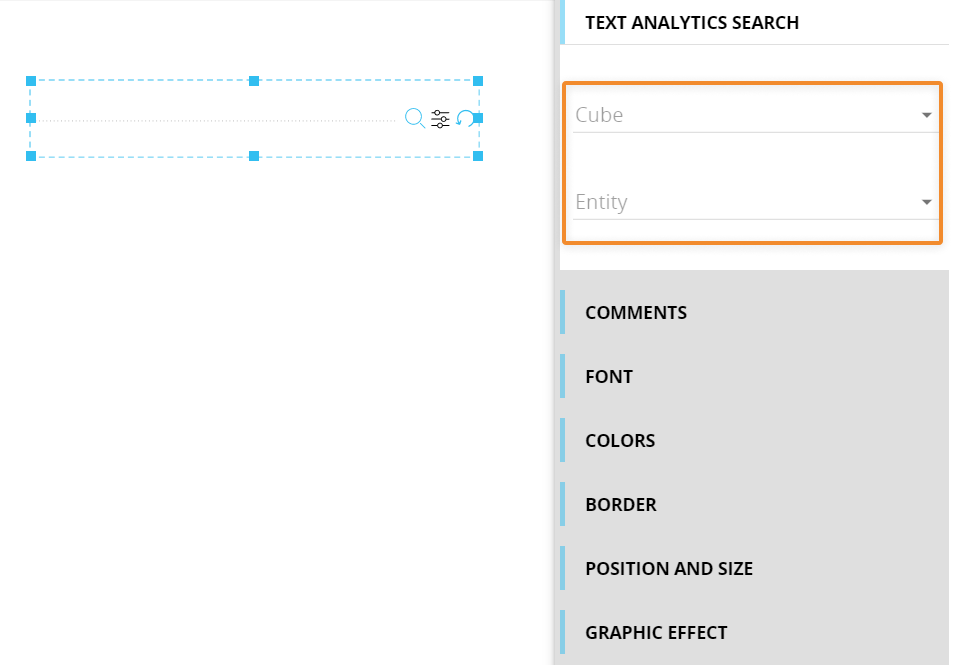Select the bottom-left resize handle of widget
Image resolution: width=953 pixels, height=665 pixels.
[x=31, y=156]
